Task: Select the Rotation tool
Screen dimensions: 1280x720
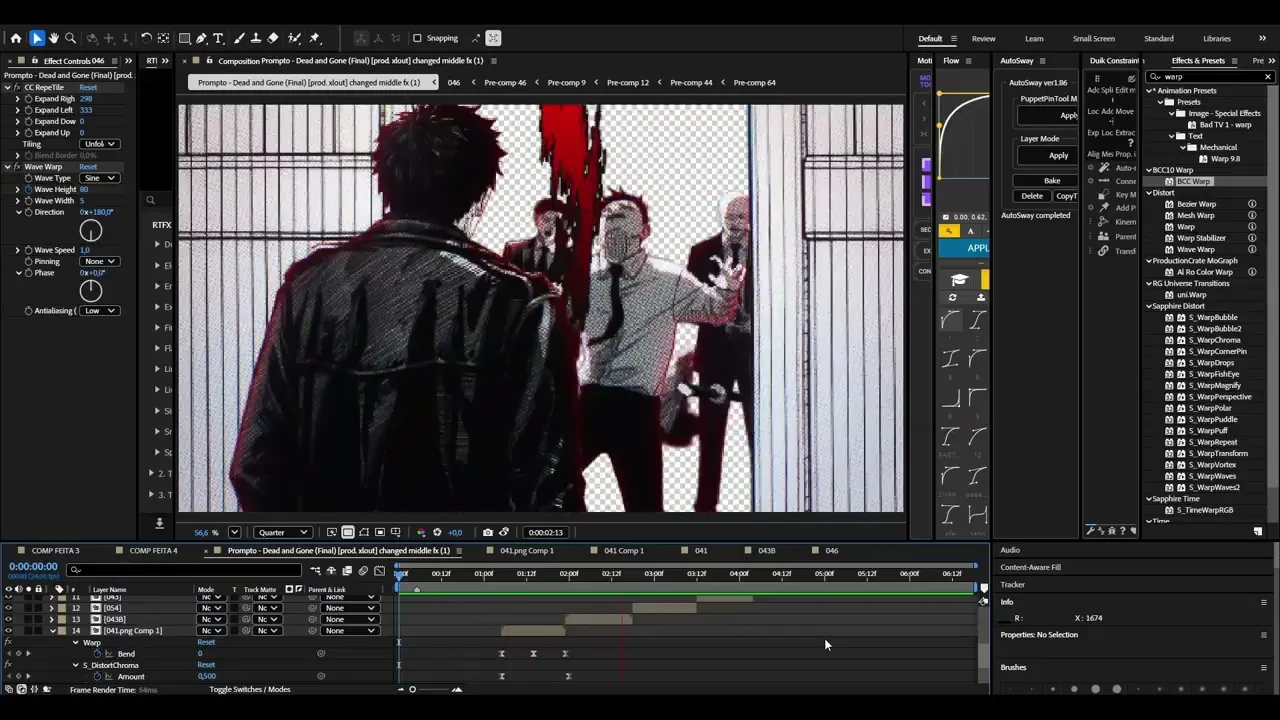Action: [x=146, y=38]
